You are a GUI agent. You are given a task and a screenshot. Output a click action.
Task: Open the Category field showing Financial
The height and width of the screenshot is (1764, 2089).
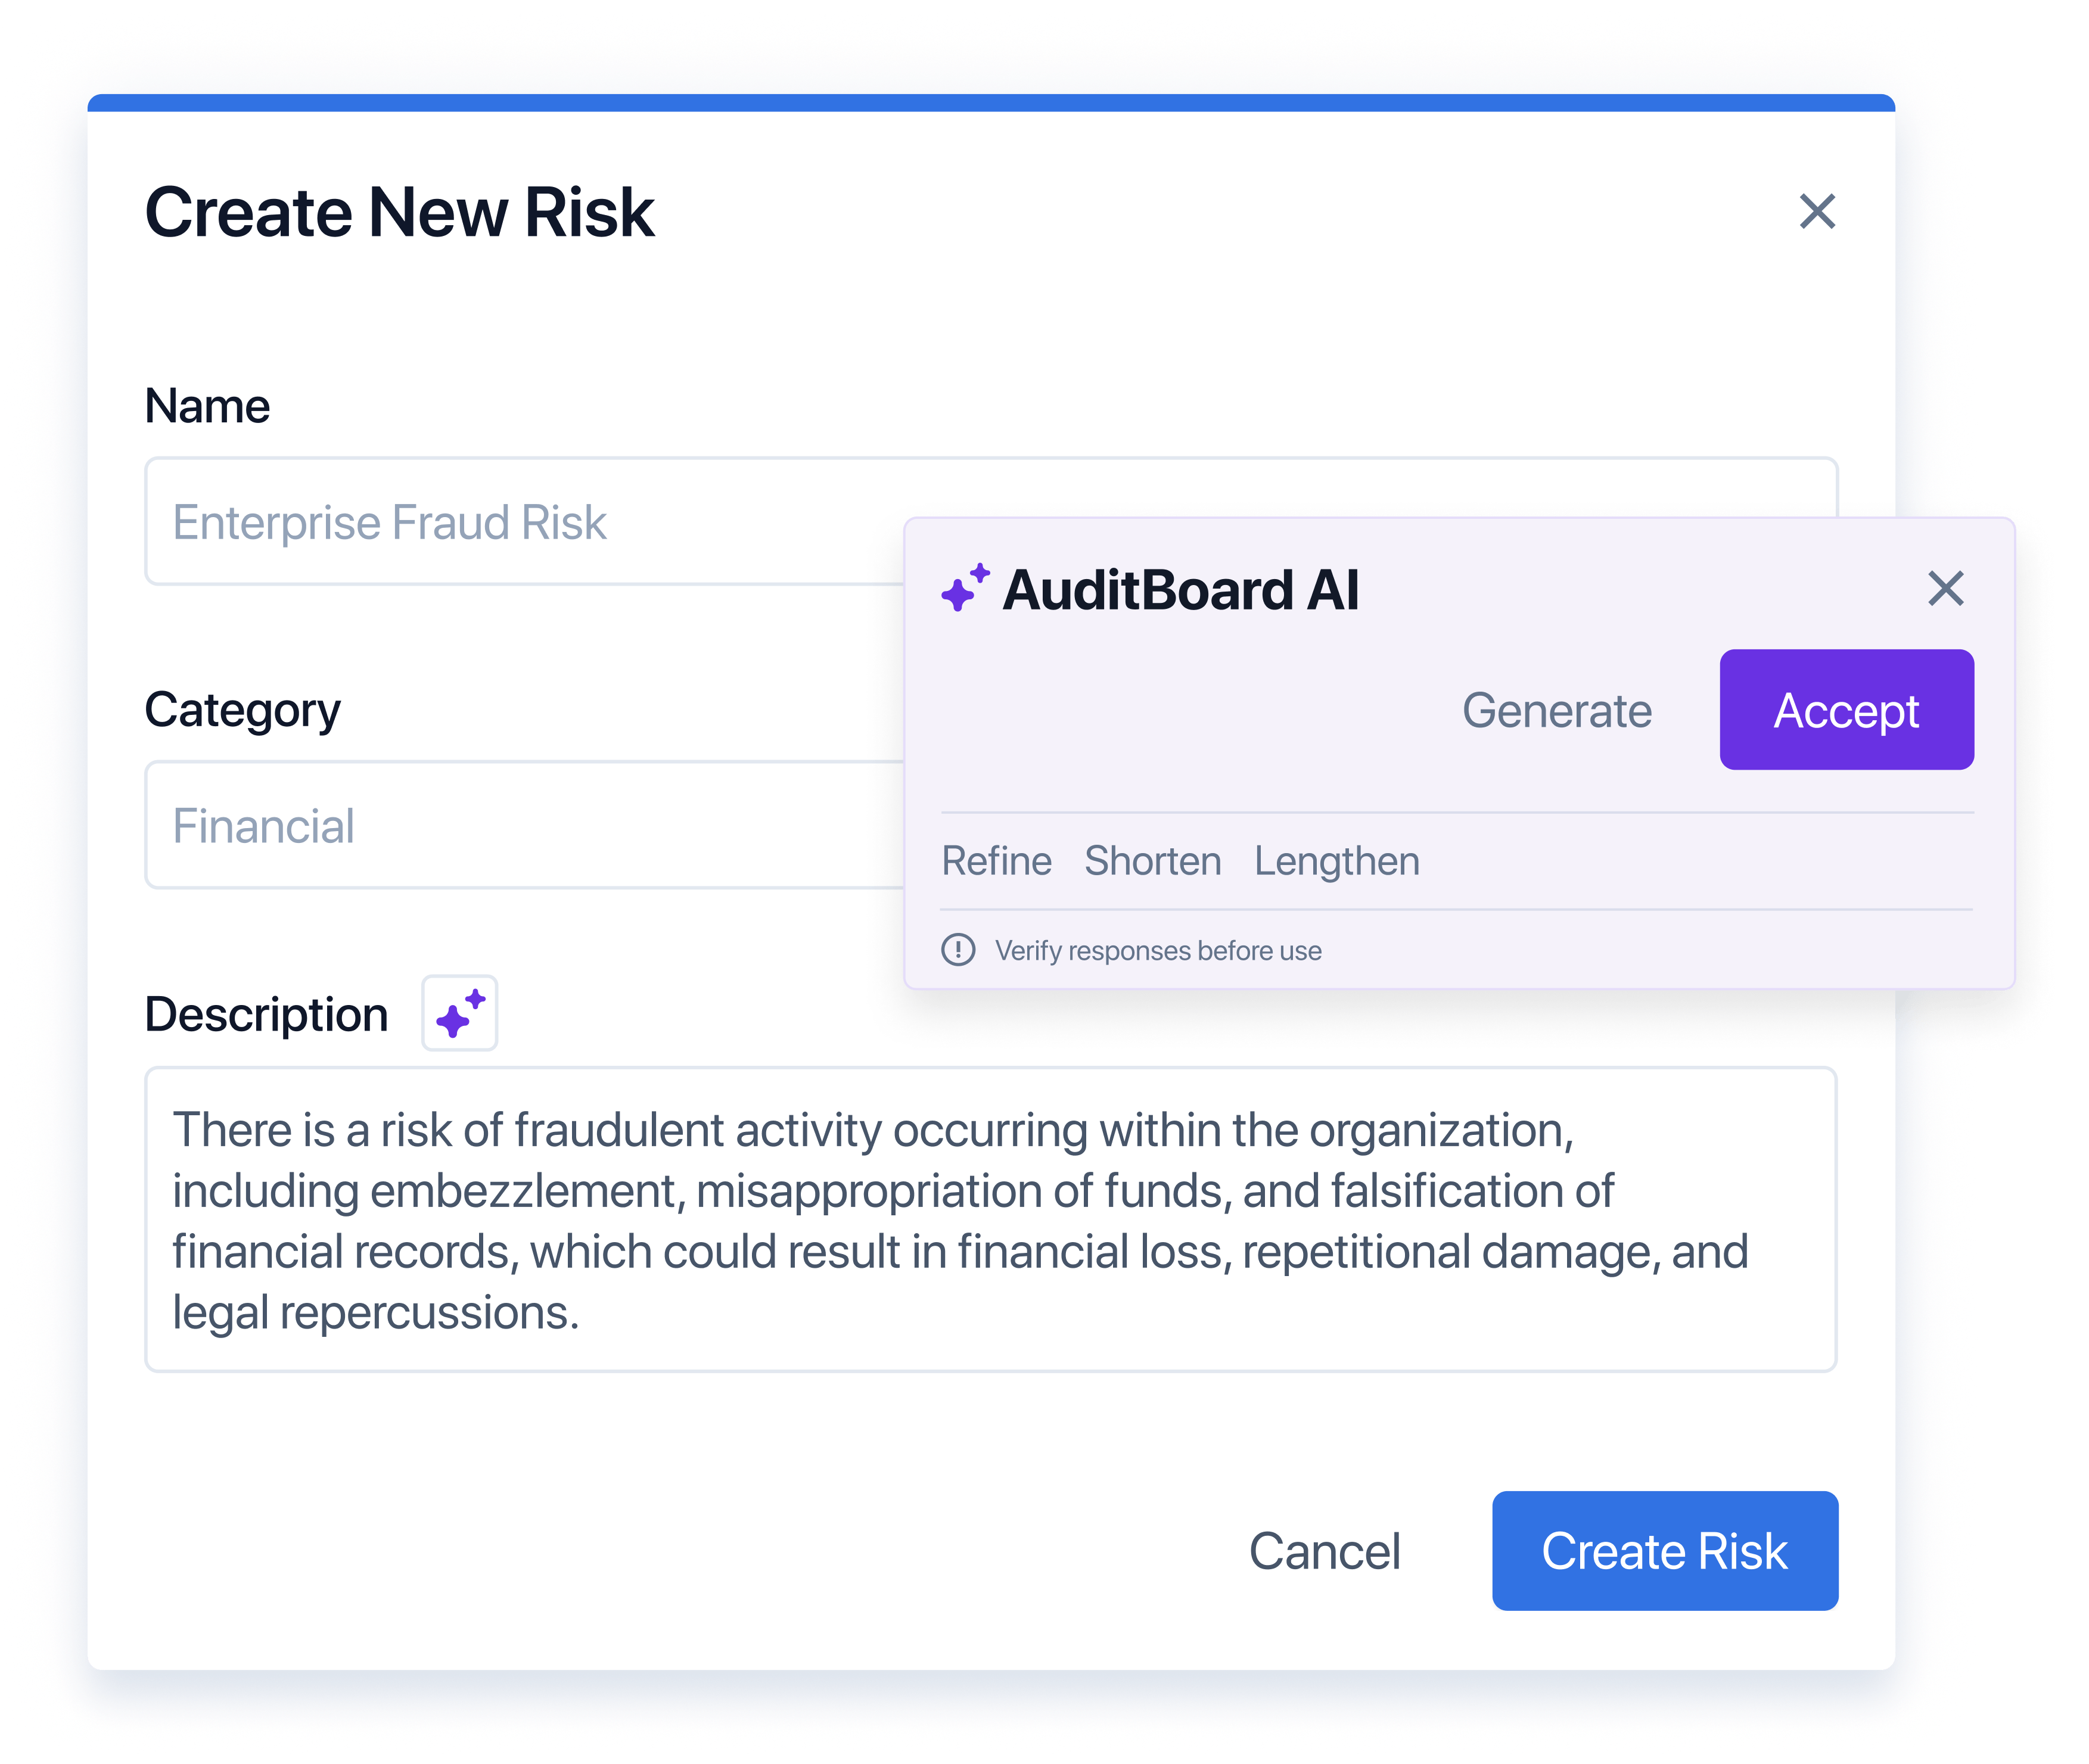[520, 825]
